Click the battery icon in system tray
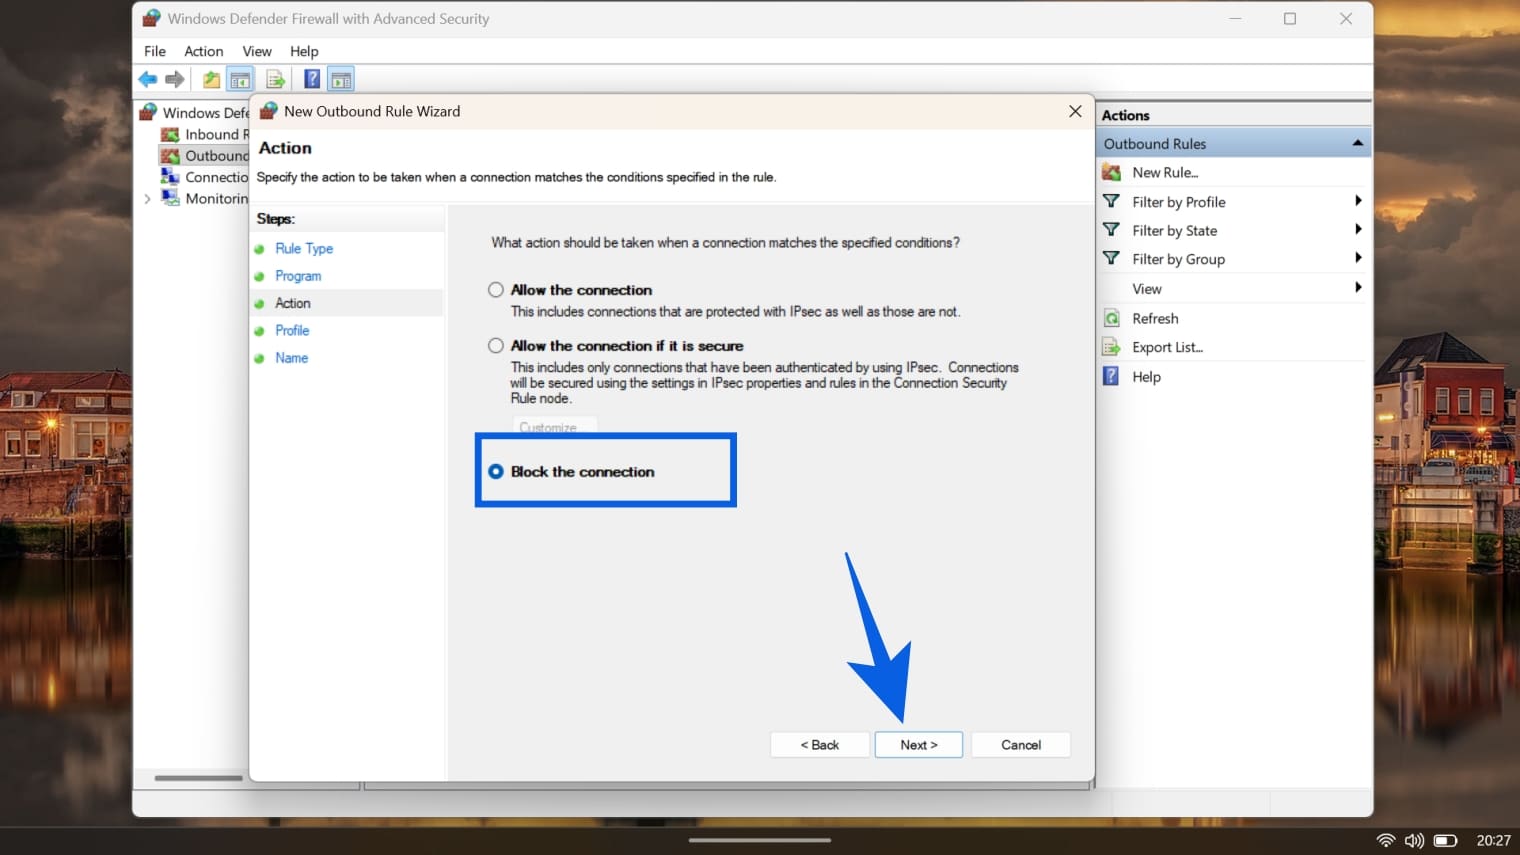1520x855 pixels. (1445, 840)
